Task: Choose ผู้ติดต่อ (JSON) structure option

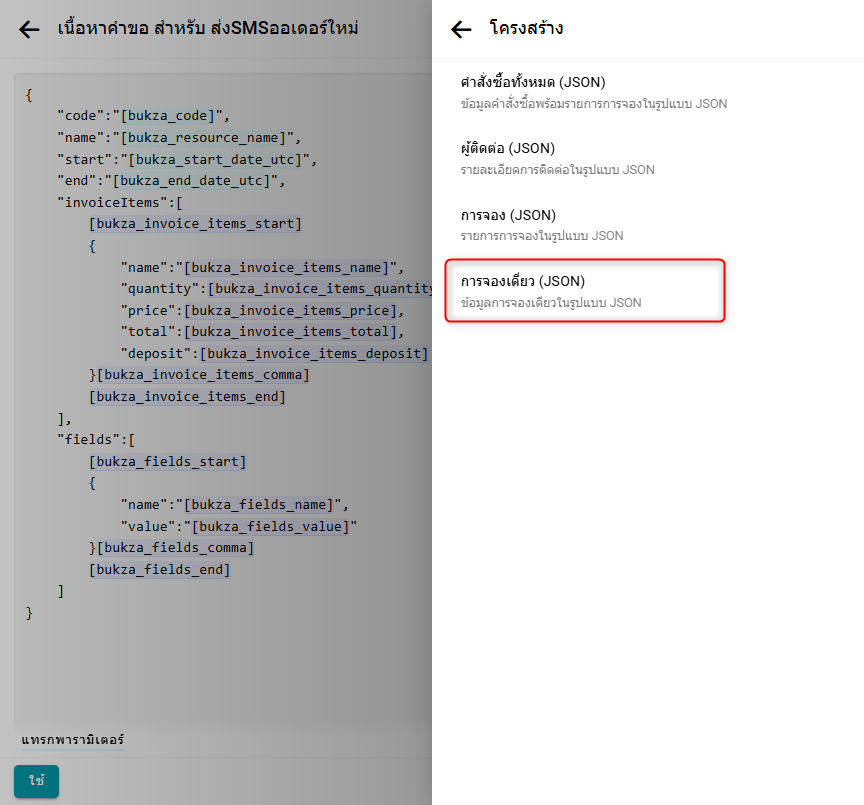Action: tap(508, 149)
